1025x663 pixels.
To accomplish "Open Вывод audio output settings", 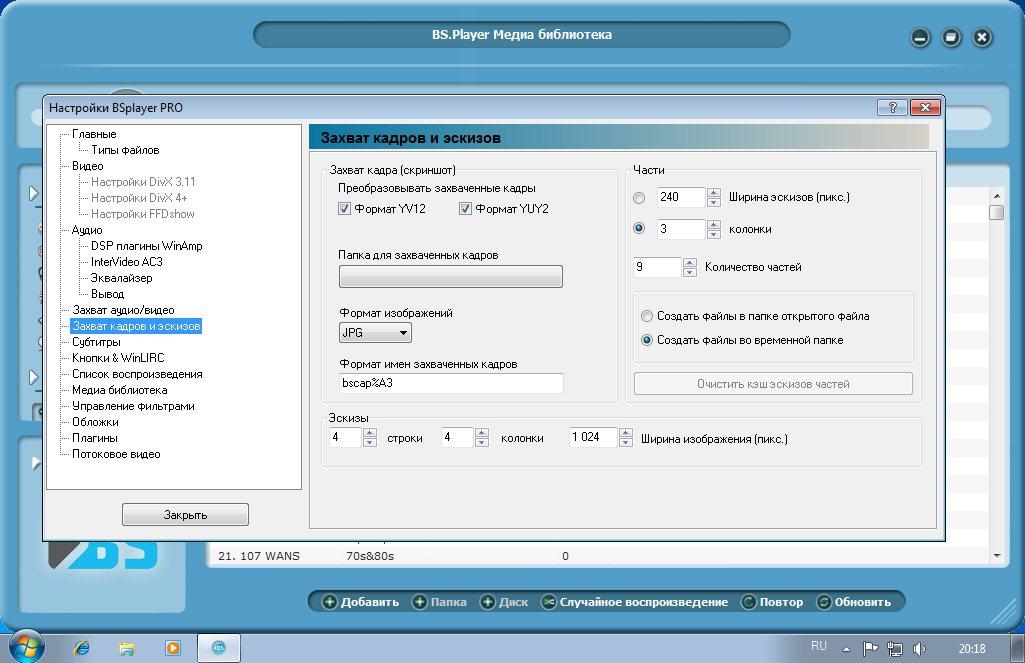I will [107, 294].
